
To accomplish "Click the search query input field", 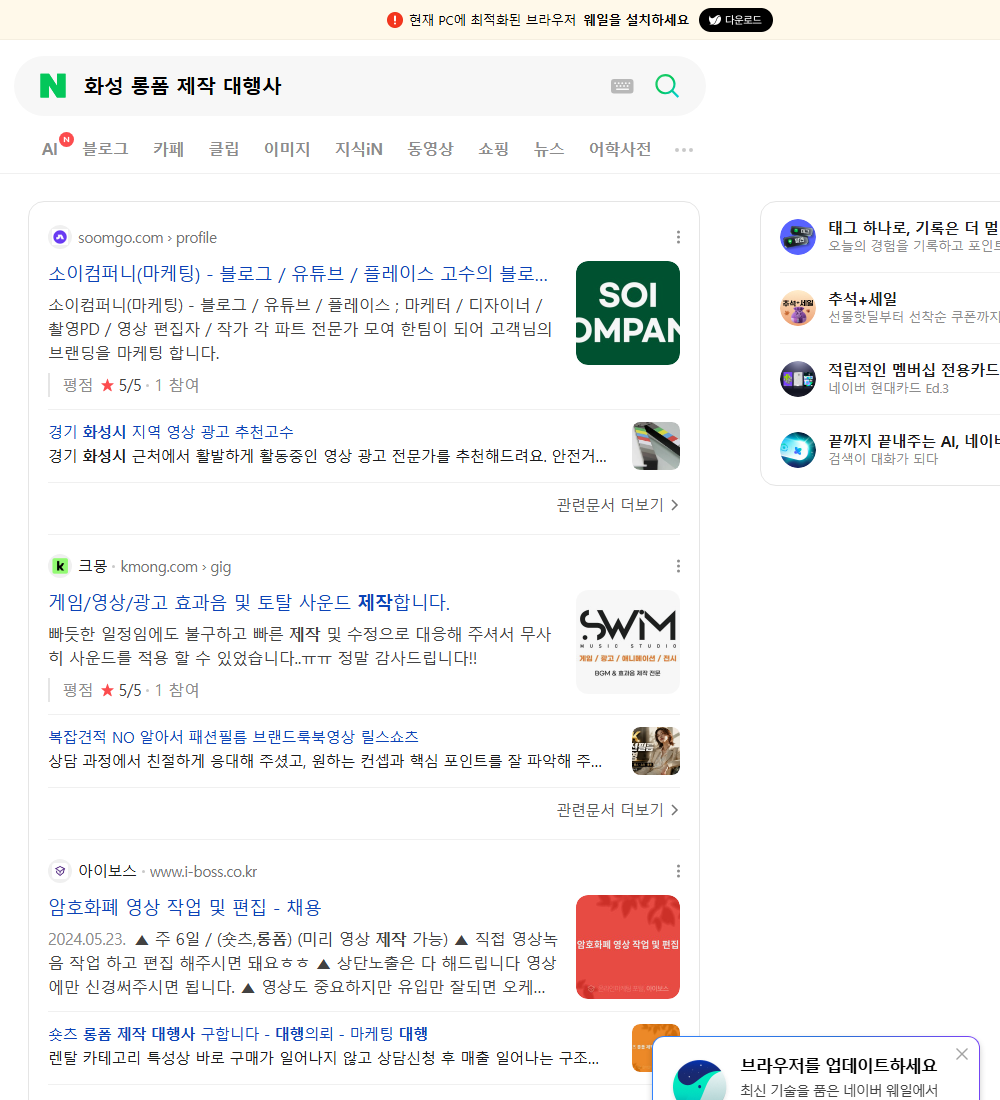I will pos(337,86).
